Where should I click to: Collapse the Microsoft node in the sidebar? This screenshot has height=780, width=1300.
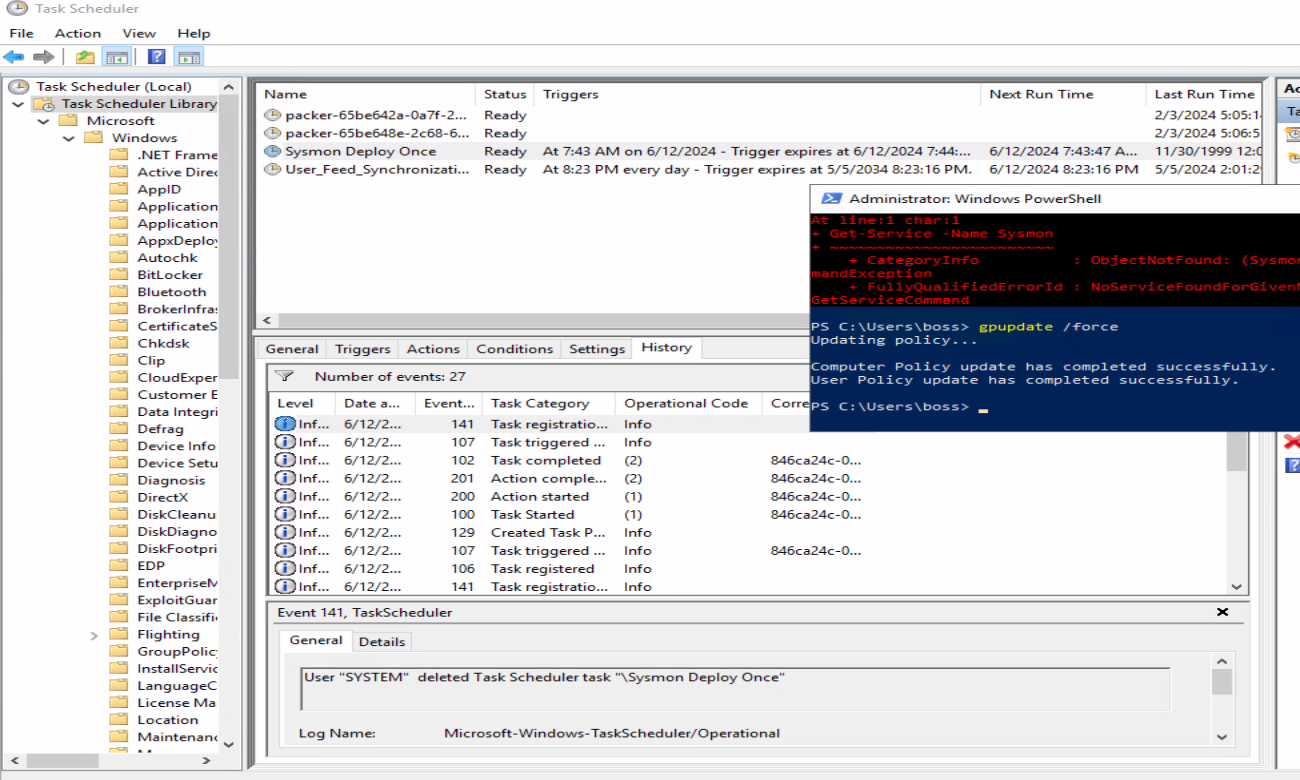[x=43, y=120]
